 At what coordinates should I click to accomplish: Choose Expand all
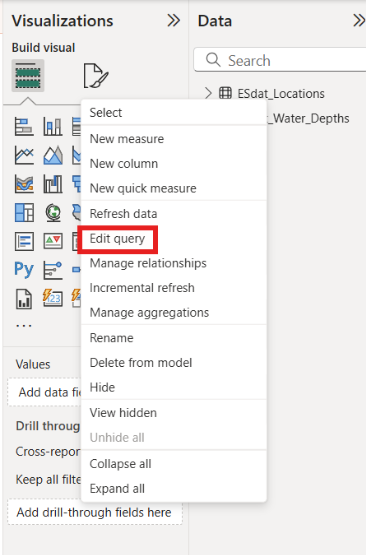(173, 488)
